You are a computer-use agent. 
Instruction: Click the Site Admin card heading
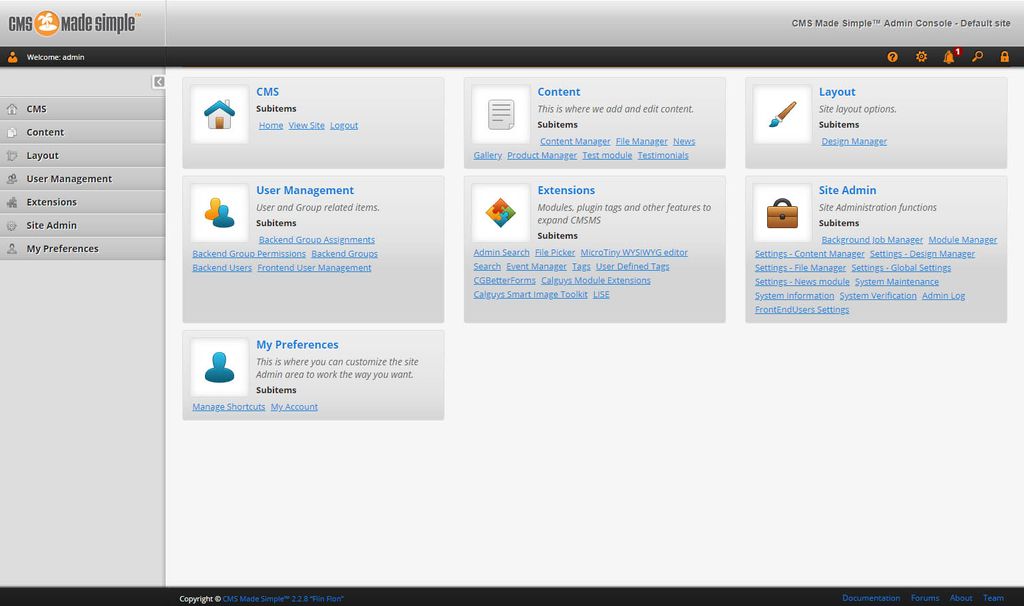[847, 190]
